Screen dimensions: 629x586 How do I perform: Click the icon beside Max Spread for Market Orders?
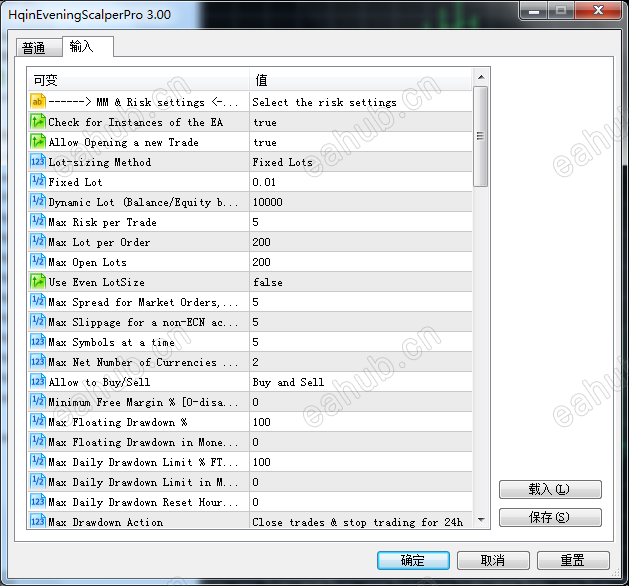point(38,302)
